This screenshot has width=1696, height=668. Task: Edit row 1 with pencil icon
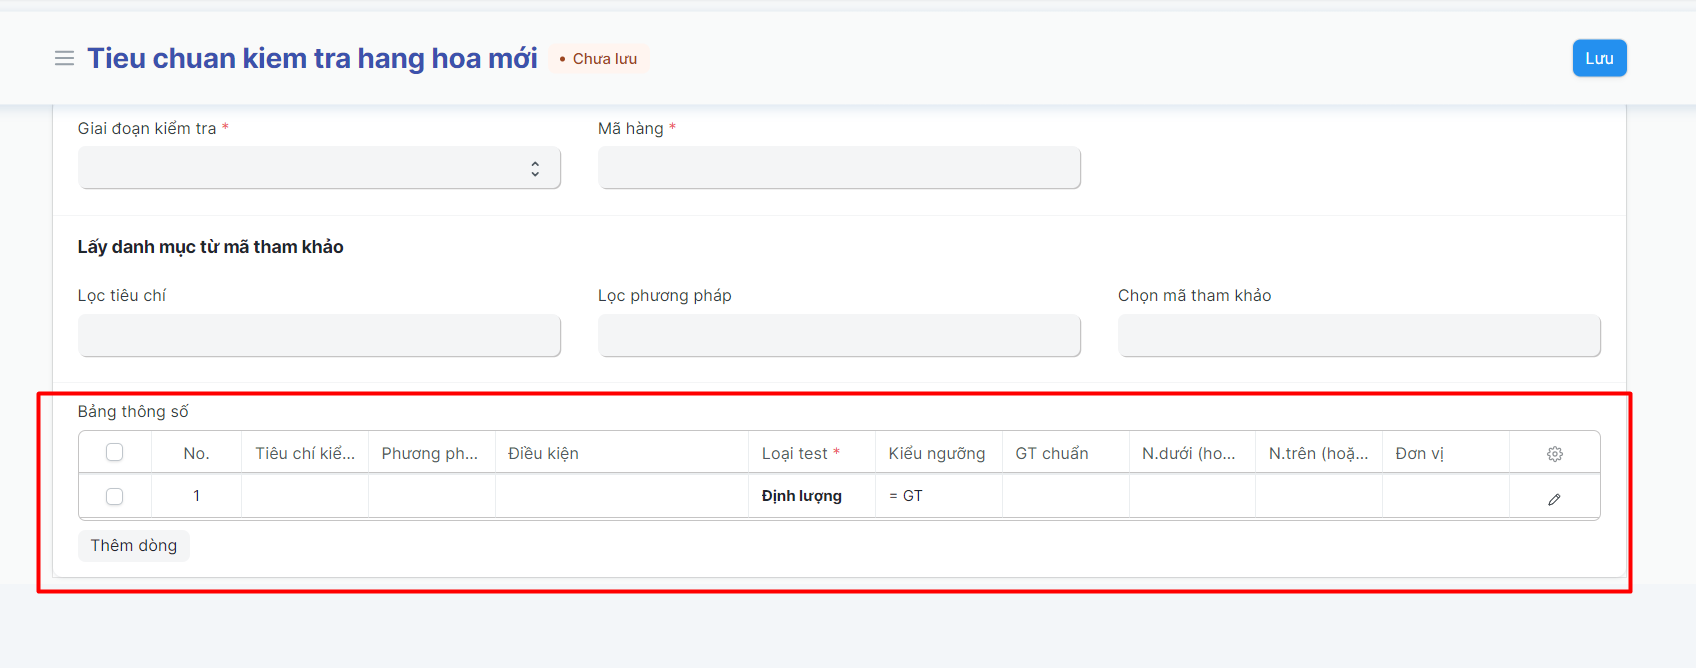pos(1554,498)
